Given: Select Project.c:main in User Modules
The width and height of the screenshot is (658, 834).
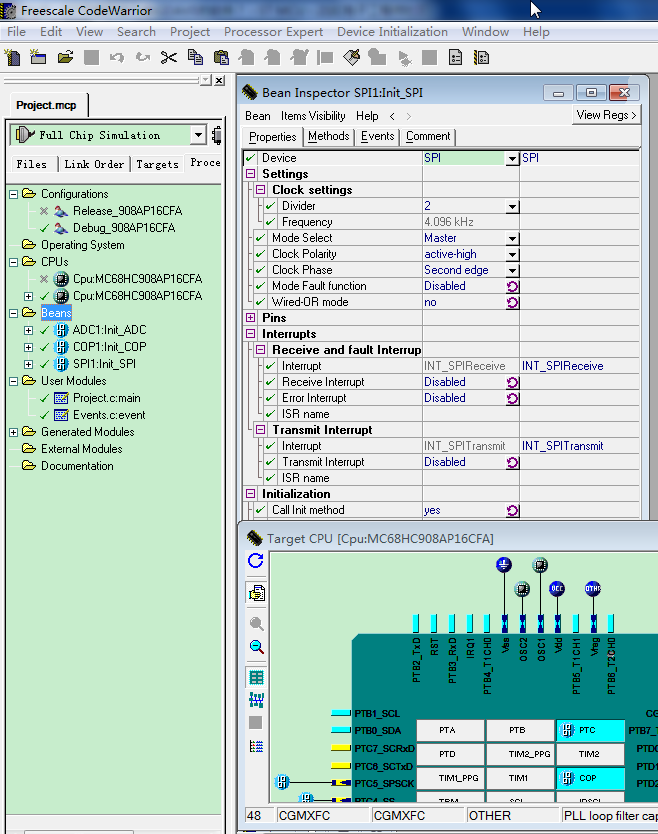Looking at the screenshot, I should point(107,398).
